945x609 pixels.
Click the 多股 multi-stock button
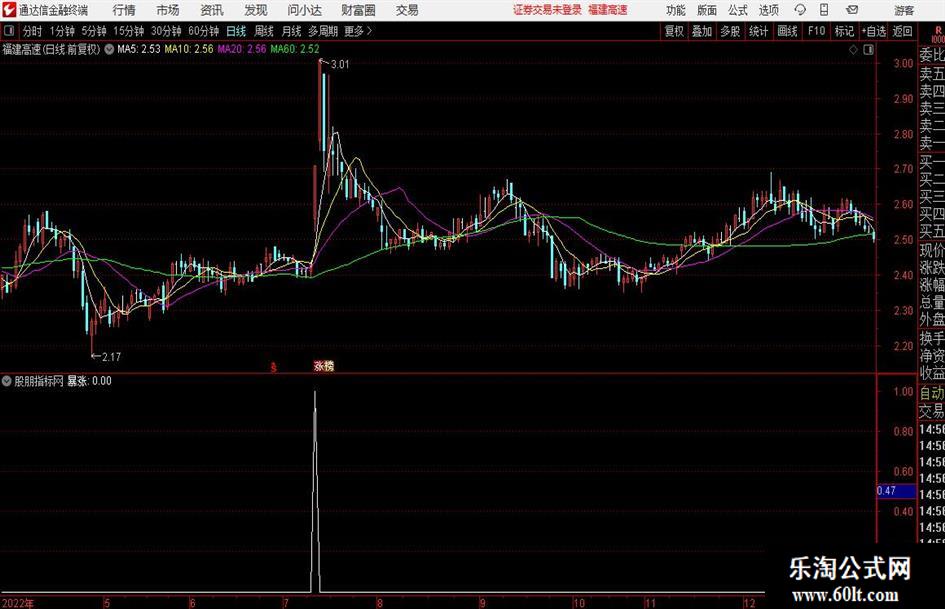coord(730,31)
